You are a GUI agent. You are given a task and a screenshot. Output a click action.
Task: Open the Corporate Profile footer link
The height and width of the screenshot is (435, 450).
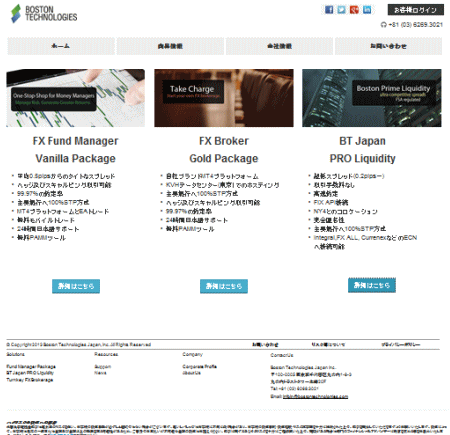199,367
